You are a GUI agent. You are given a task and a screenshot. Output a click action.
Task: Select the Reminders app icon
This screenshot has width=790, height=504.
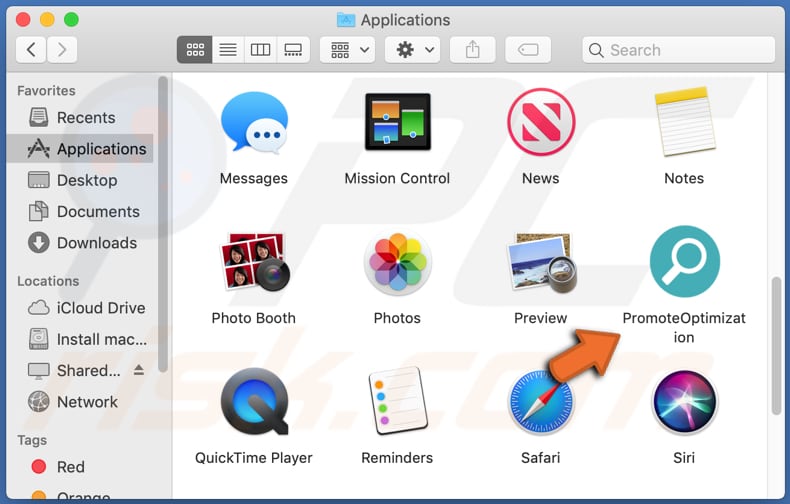[398, 402]
